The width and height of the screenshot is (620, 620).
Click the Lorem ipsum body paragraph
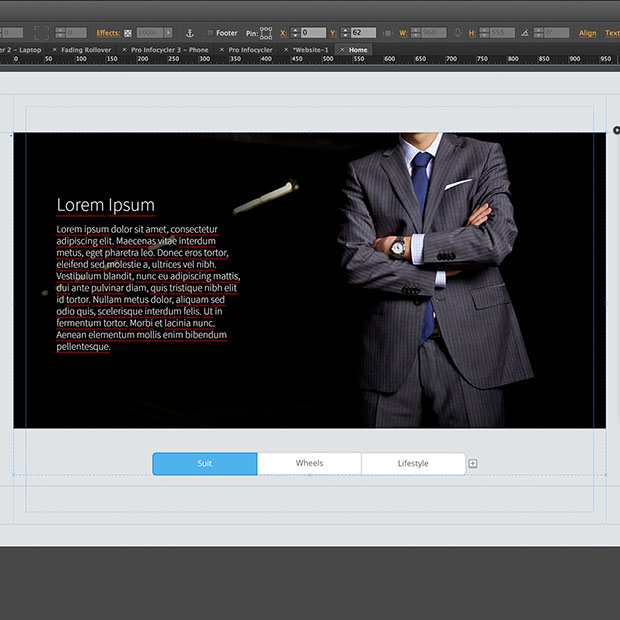point(148,288)
